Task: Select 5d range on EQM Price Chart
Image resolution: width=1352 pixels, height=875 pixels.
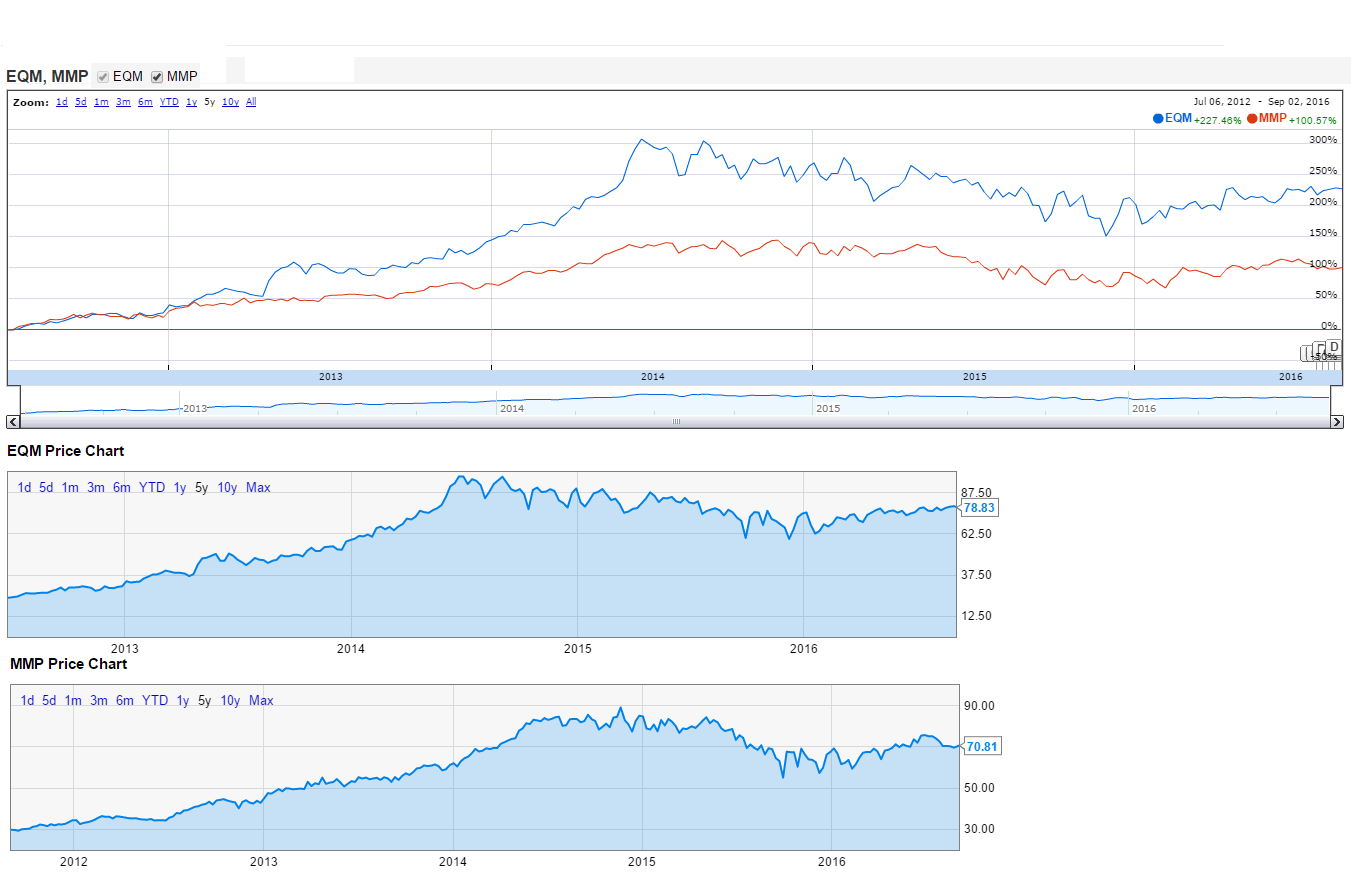Action: pyautogui.click(x=46, y=488)
